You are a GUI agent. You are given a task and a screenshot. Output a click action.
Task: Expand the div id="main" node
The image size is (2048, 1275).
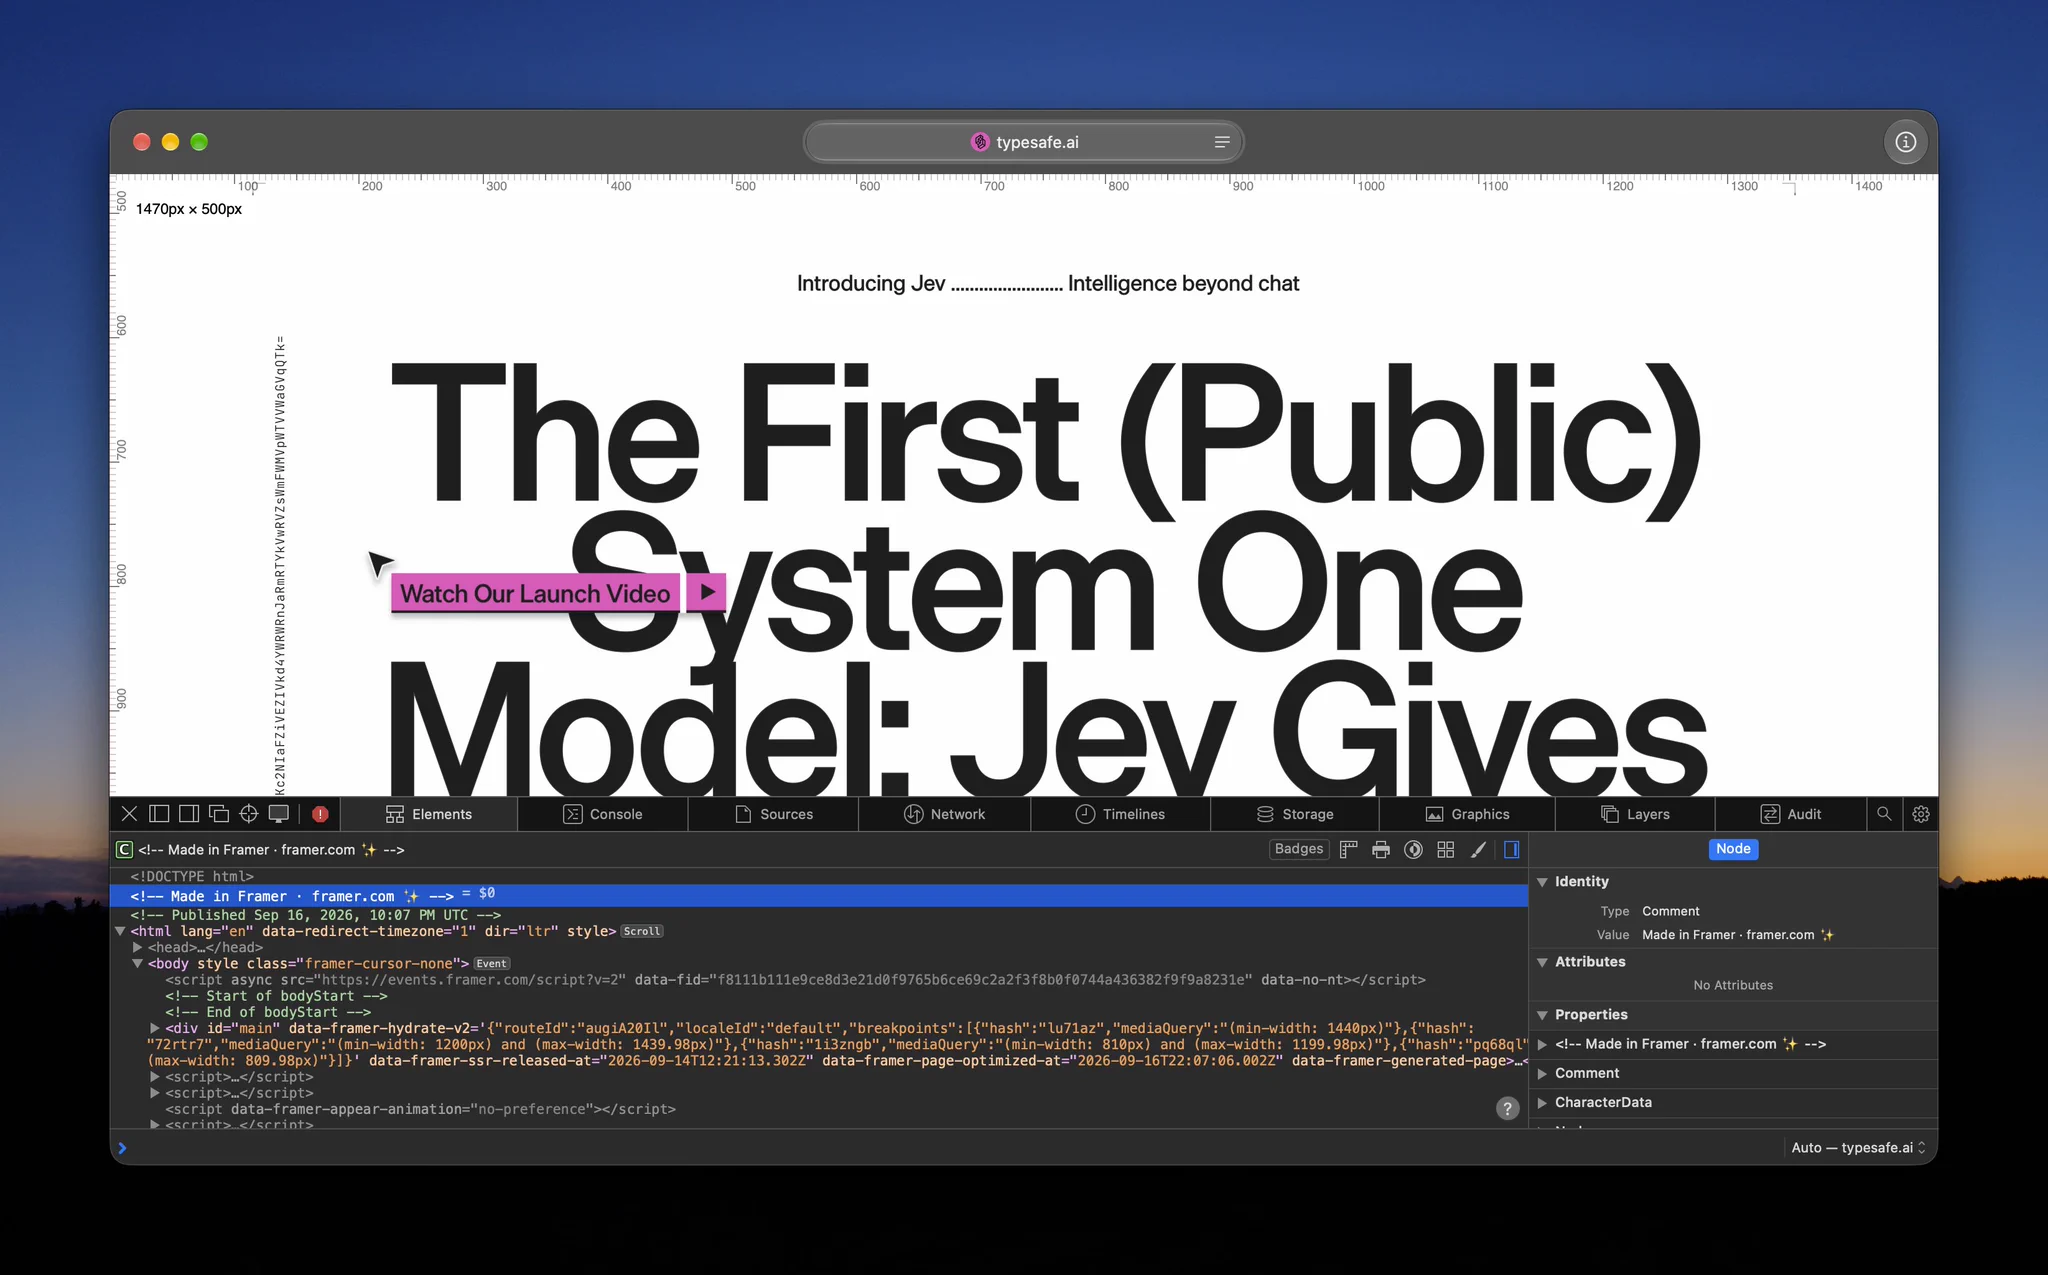point(155,1028)
